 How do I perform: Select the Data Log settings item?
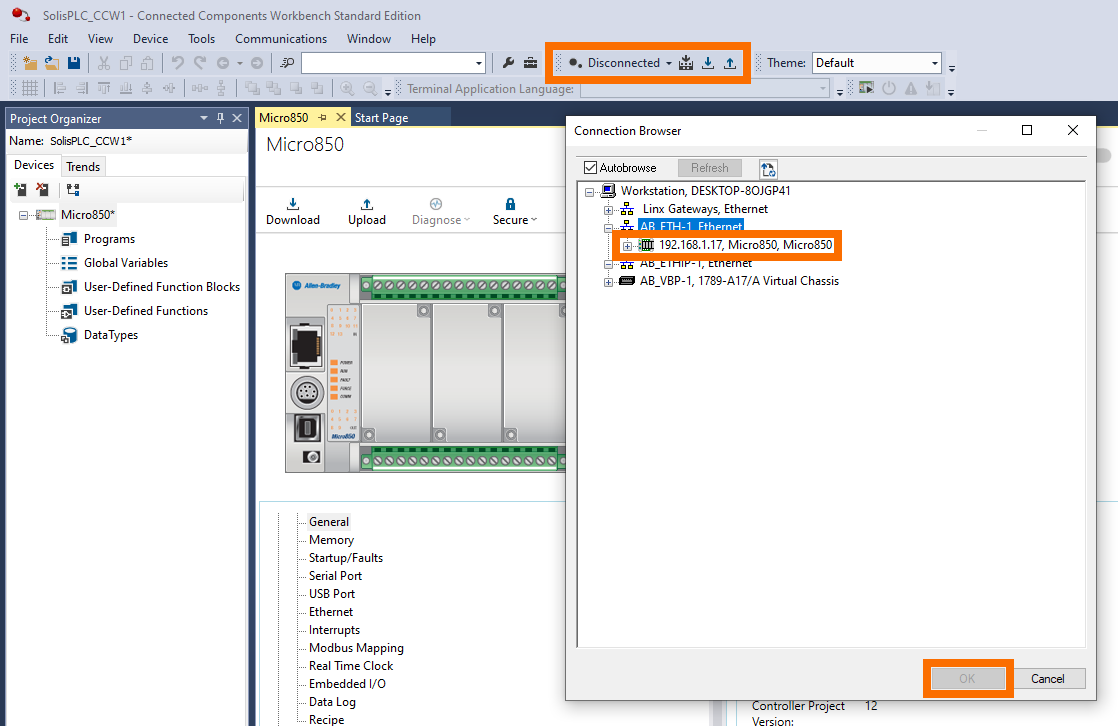[332, 702]
